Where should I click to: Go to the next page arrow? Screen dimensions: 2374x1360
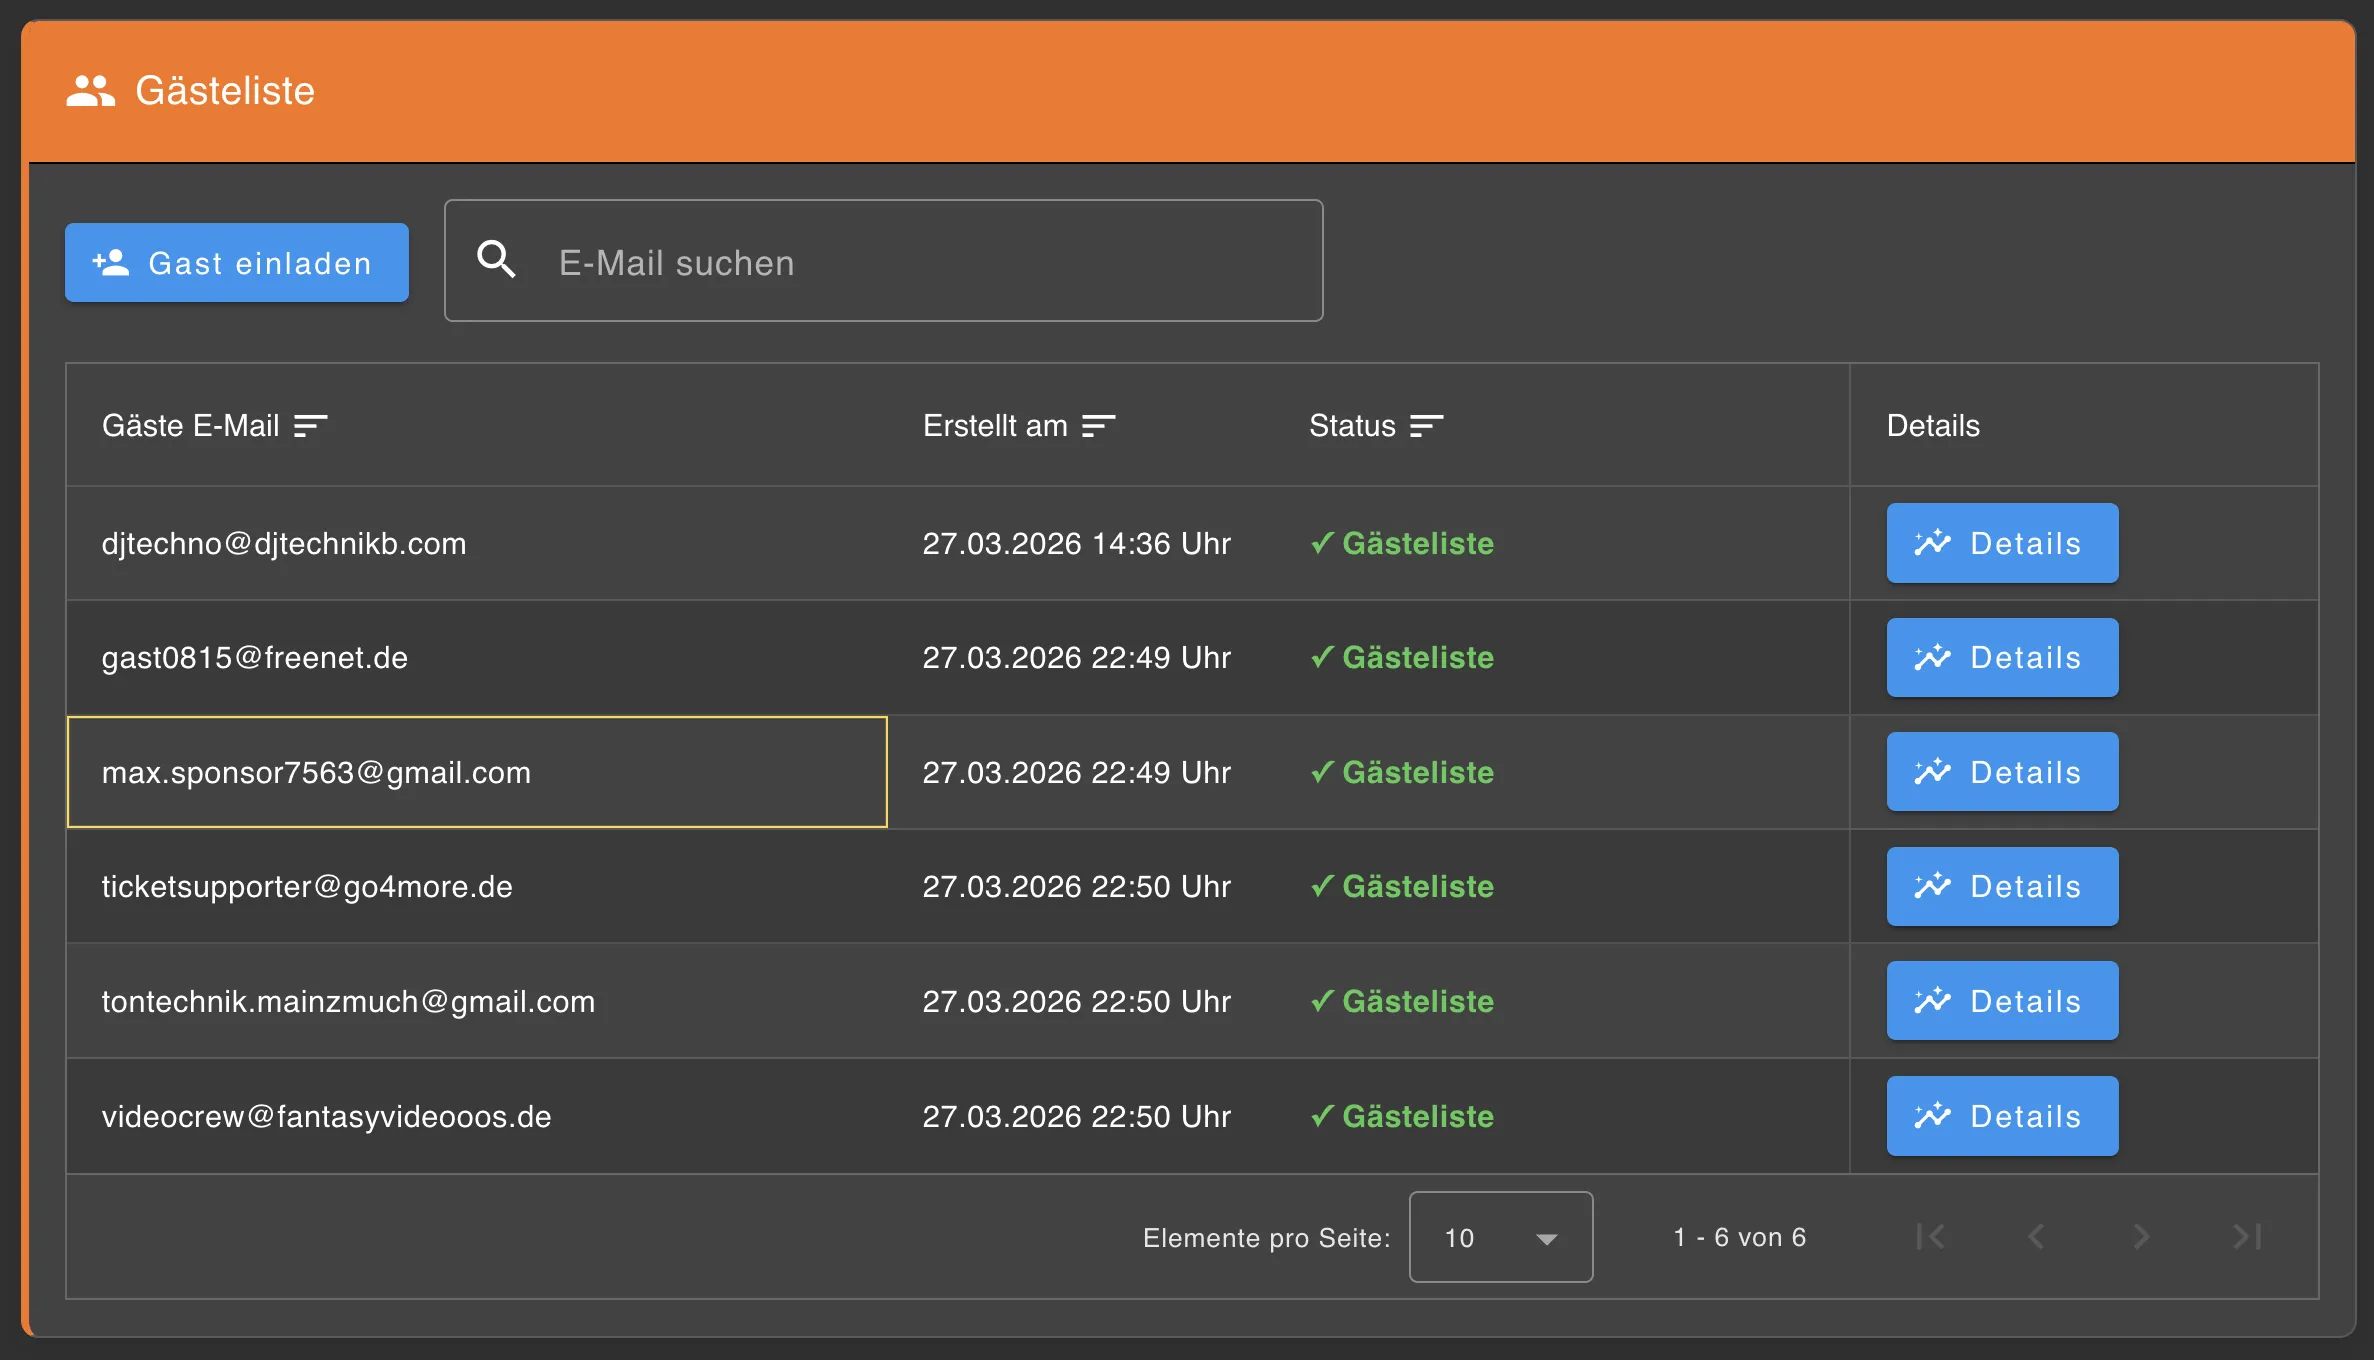coord(2140,1237)
